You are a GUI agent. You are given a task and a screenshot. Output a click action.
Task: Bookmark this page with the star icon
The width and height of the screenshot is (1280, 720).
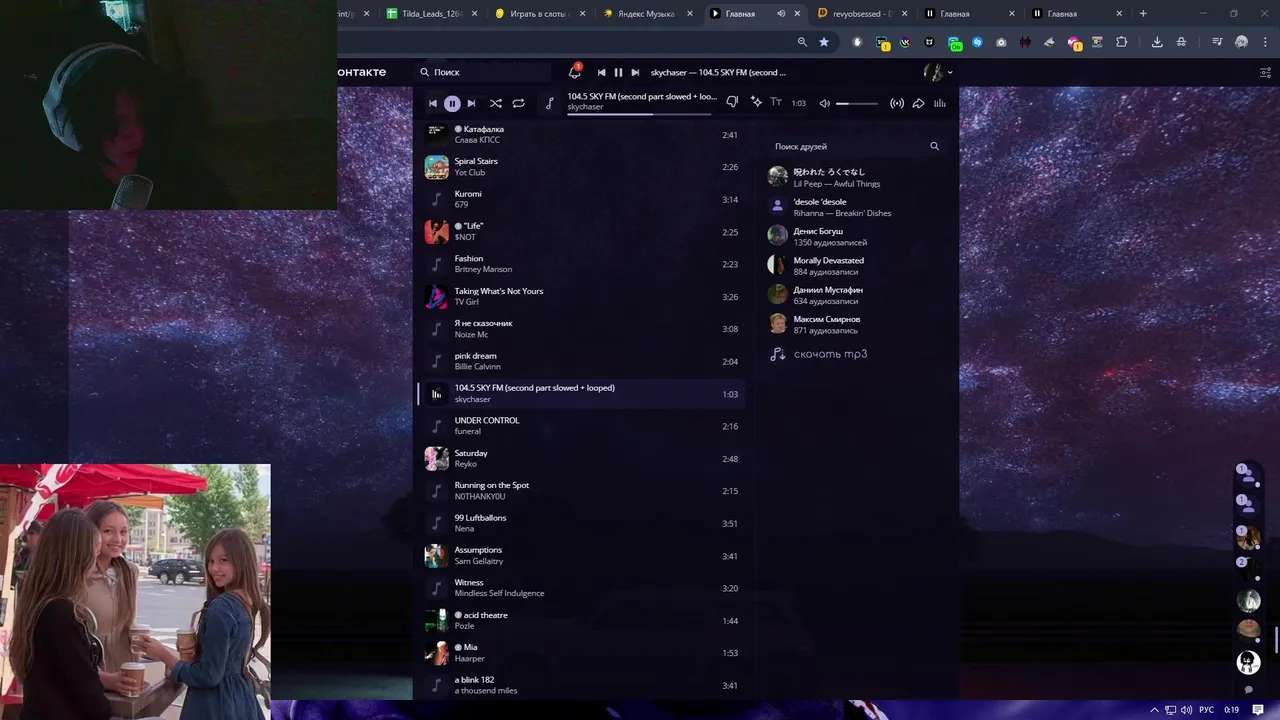pos(824,42)
